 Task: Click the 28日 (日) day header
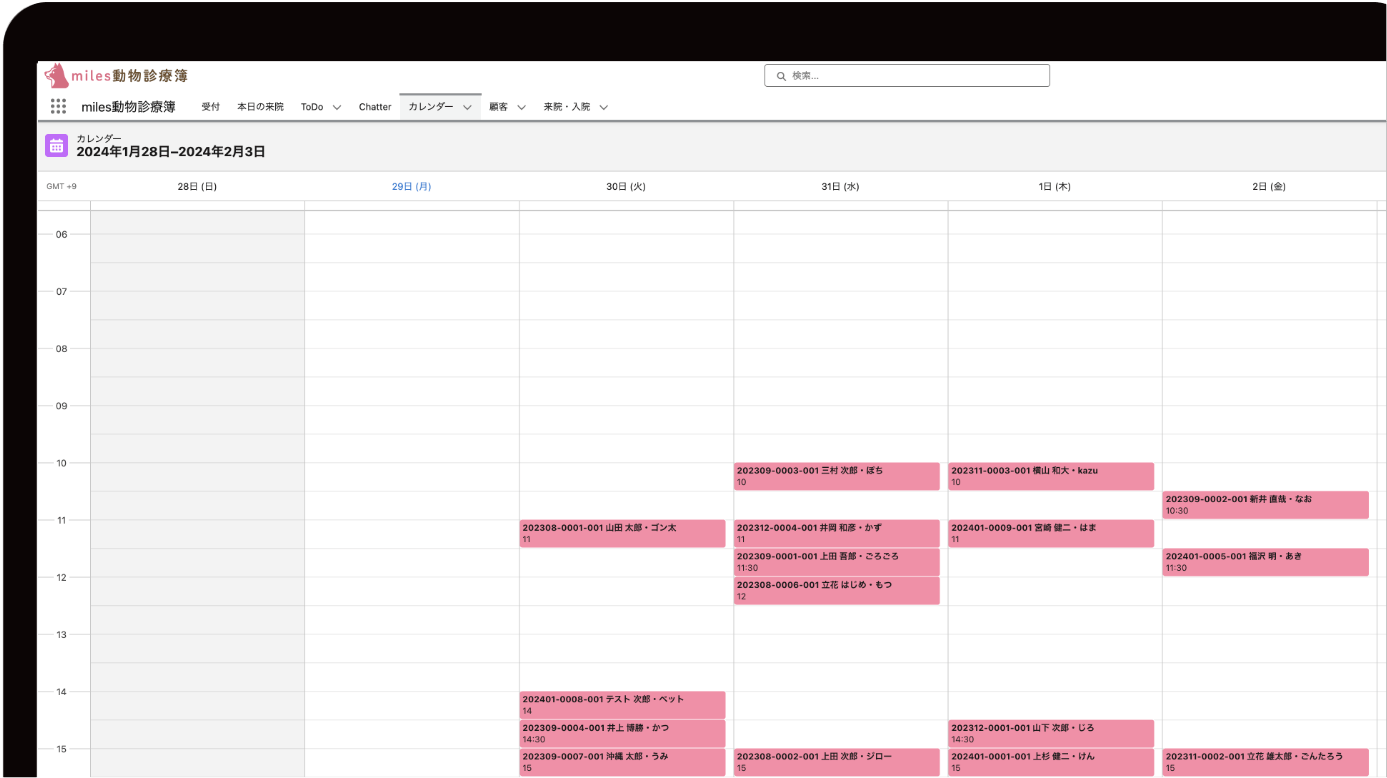click(x=197, y=186)
